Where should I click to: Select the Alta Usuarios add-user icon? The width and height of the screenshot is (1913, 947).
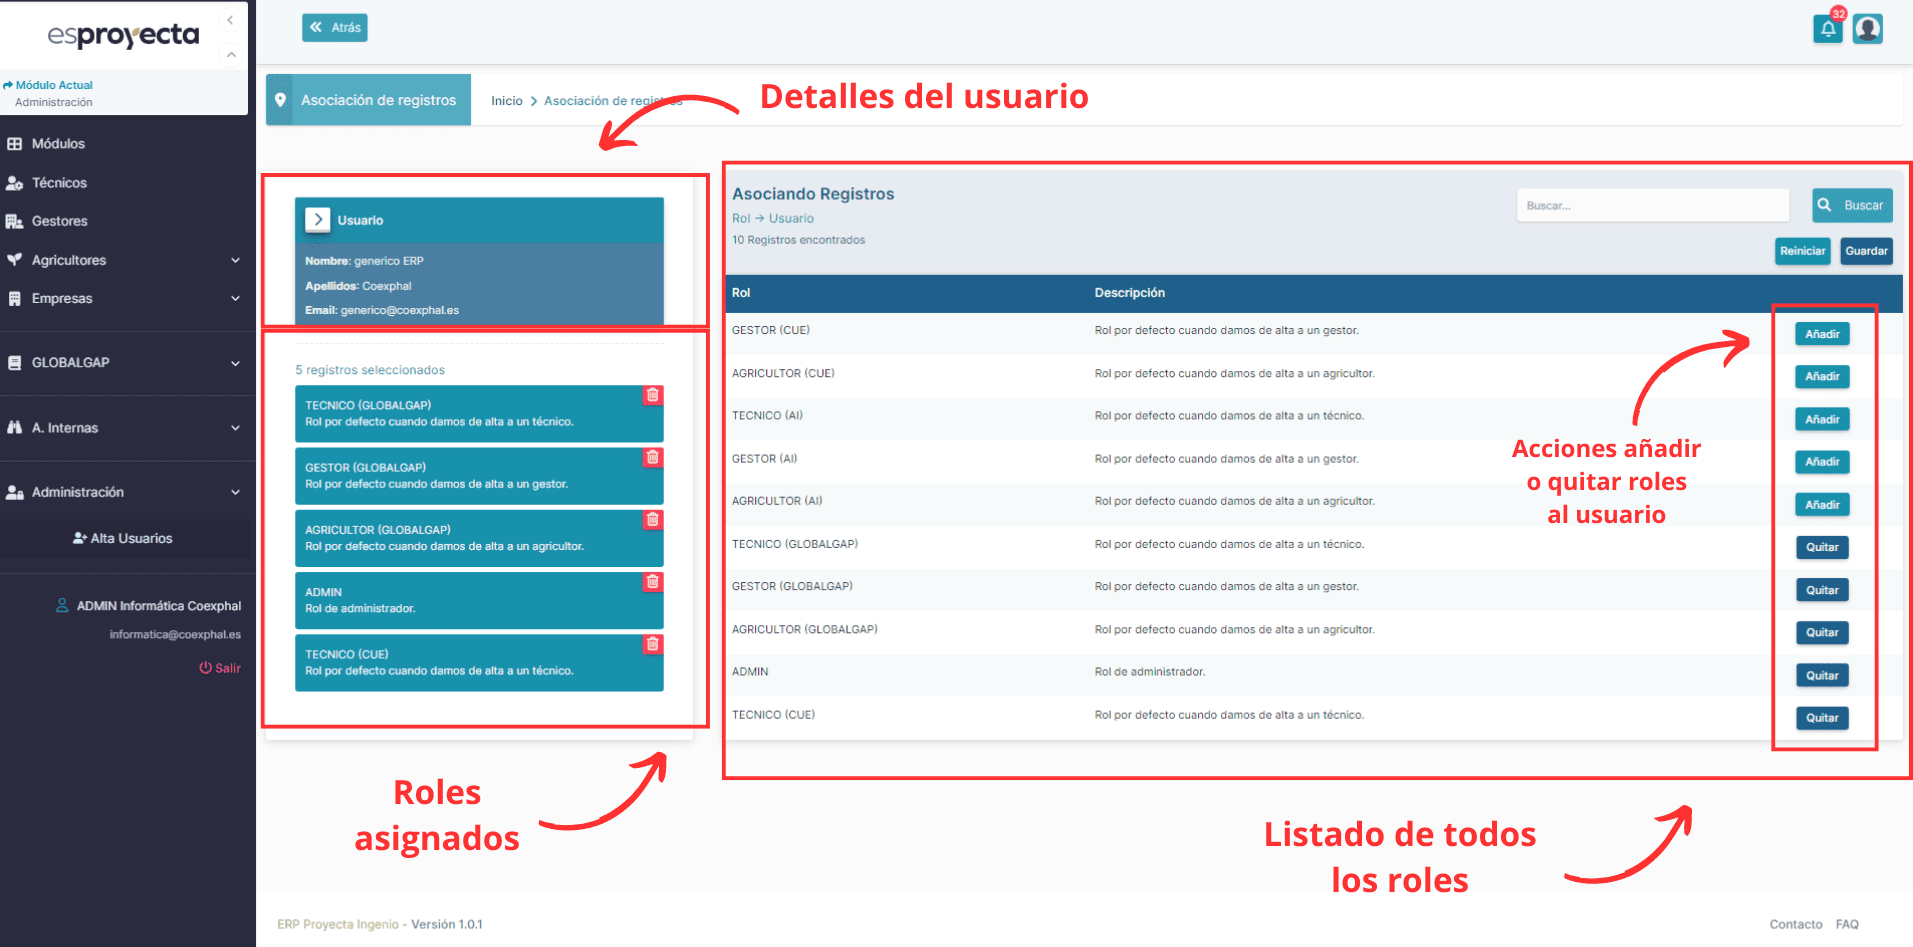pos(79,538)
